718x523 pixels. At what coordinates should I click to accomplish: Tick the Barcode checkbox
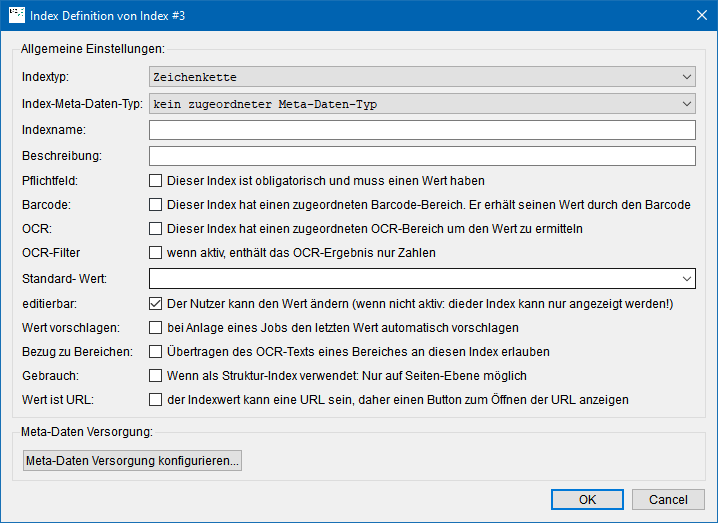[156, 204]
